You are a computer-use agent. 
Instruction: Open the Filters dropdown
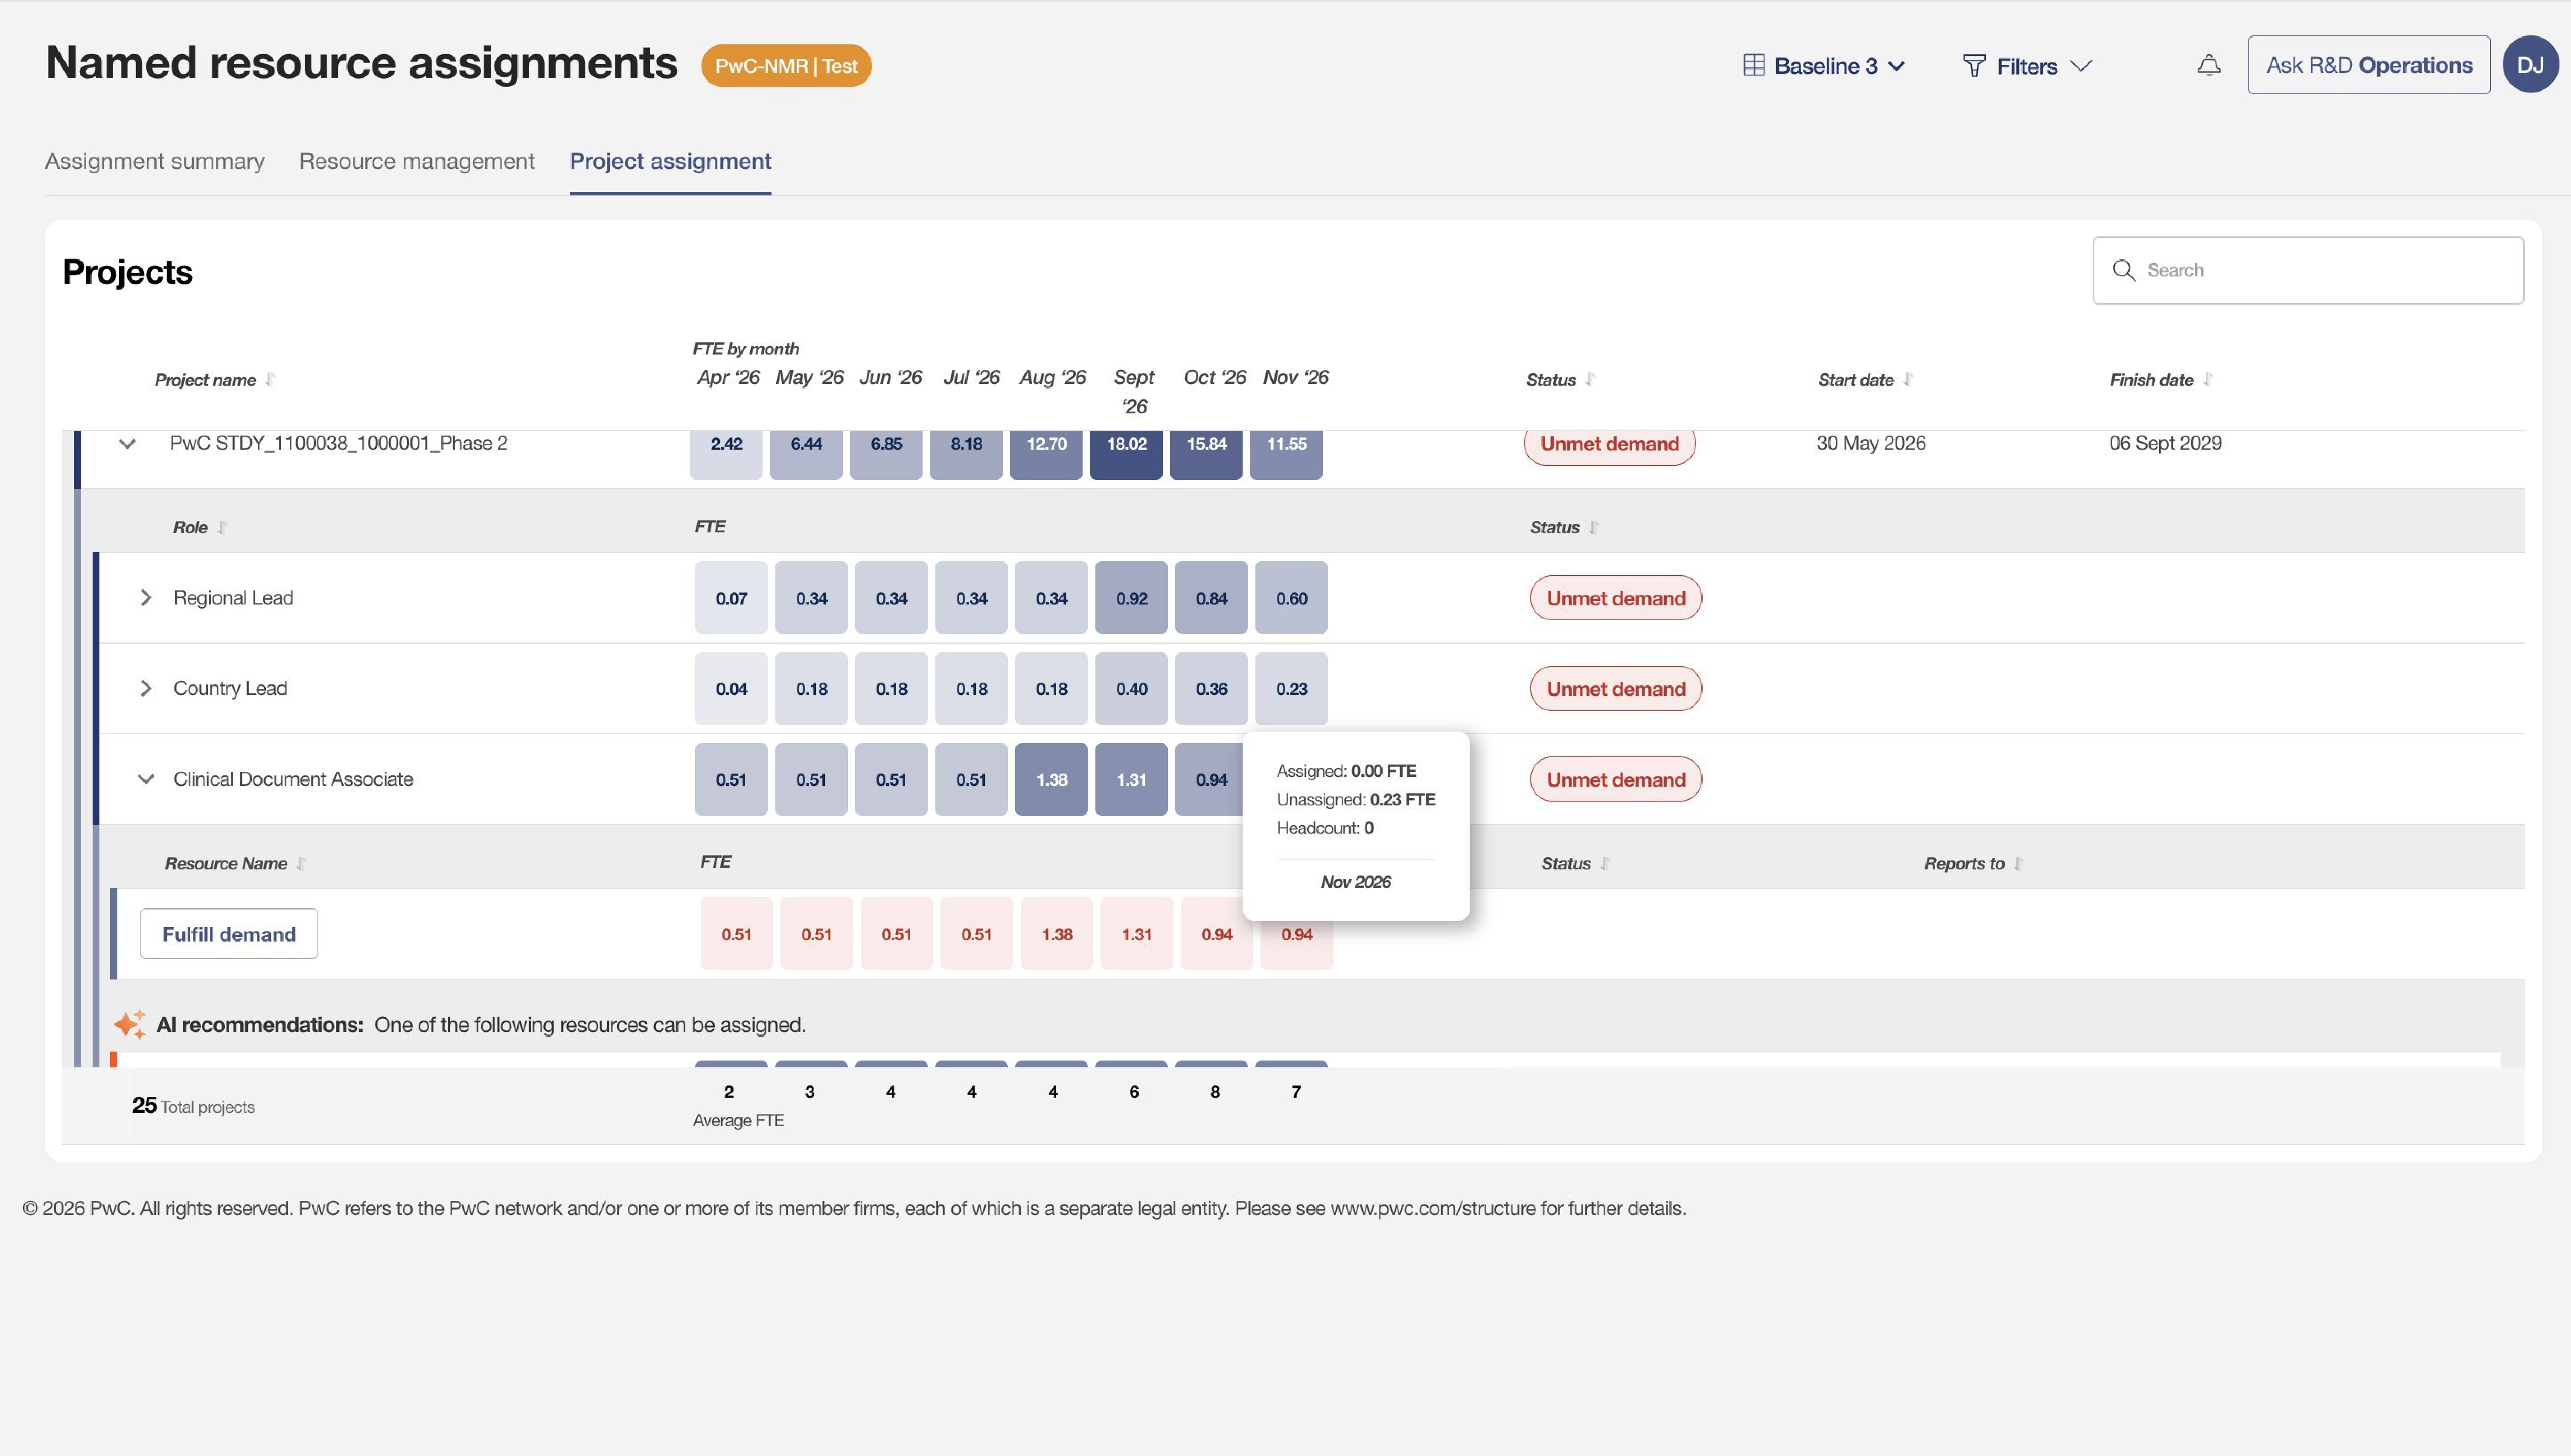pyautogui.click(x=2027, y=66)
